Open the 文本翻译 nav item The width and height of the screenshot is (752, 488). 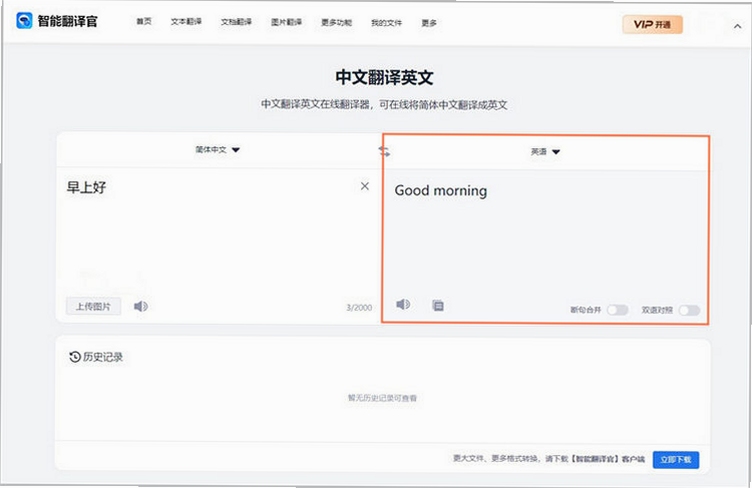tap(186, 22)
